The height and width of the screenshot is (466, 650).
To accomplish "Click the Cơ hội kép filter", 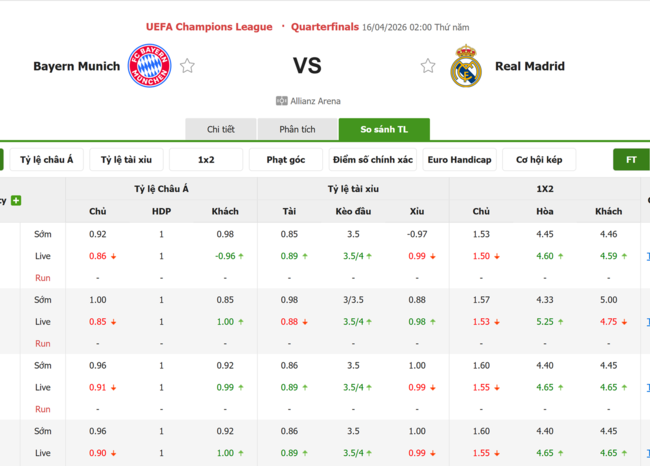I will 539,160.
